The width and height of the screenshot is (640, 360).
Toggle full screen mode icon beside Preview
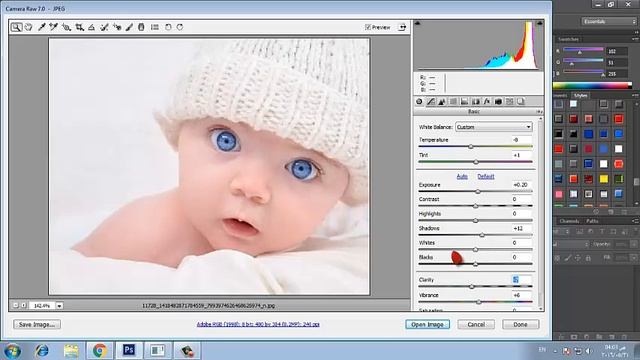[402, 27]
